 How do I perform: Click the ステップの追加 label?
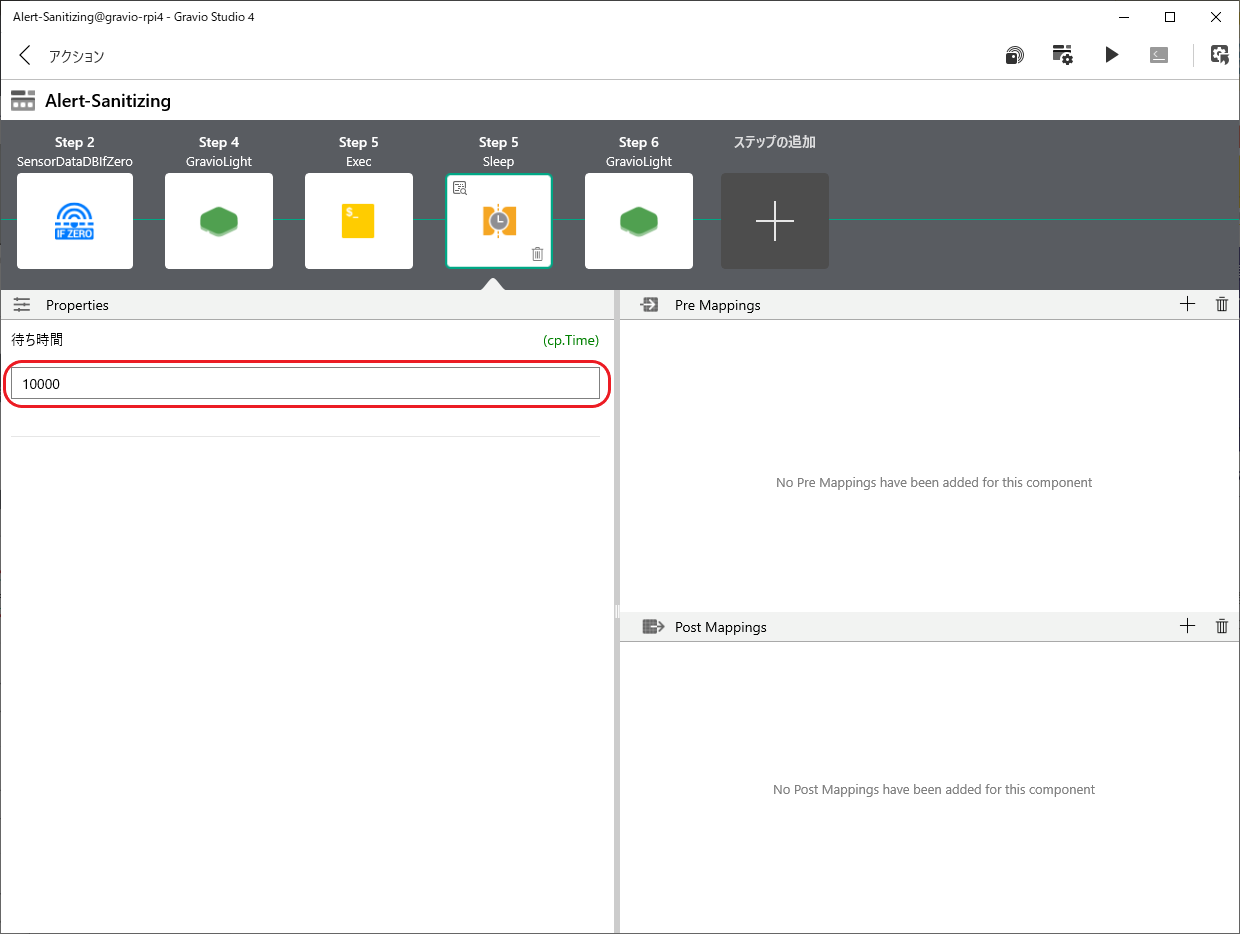click(775, 142)
